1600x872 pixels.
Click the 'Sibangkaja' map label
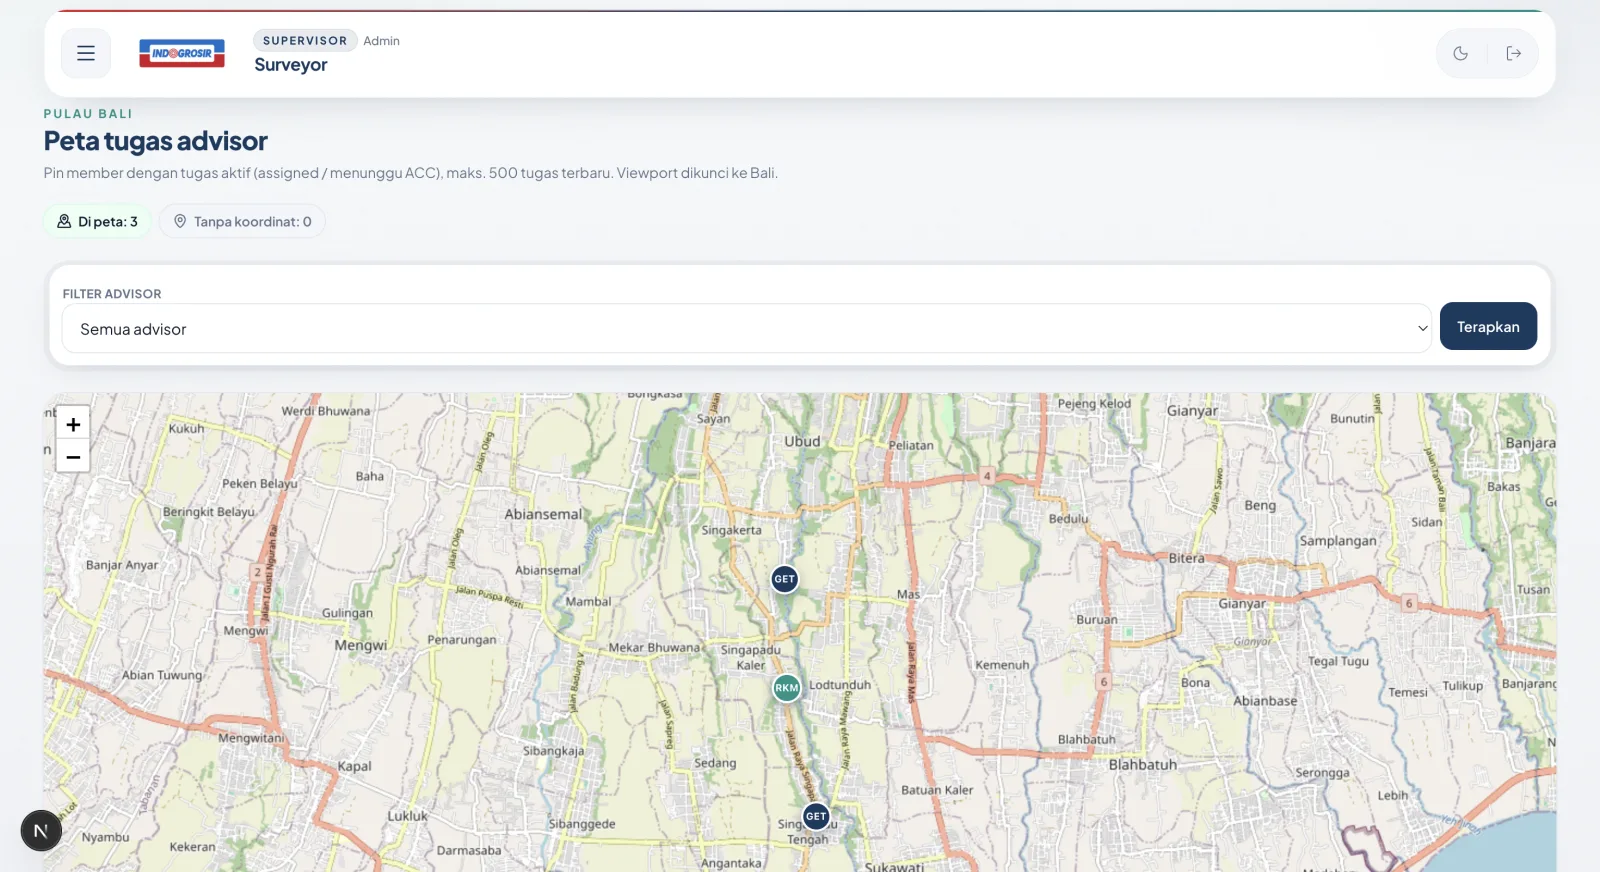pos(553,751)
